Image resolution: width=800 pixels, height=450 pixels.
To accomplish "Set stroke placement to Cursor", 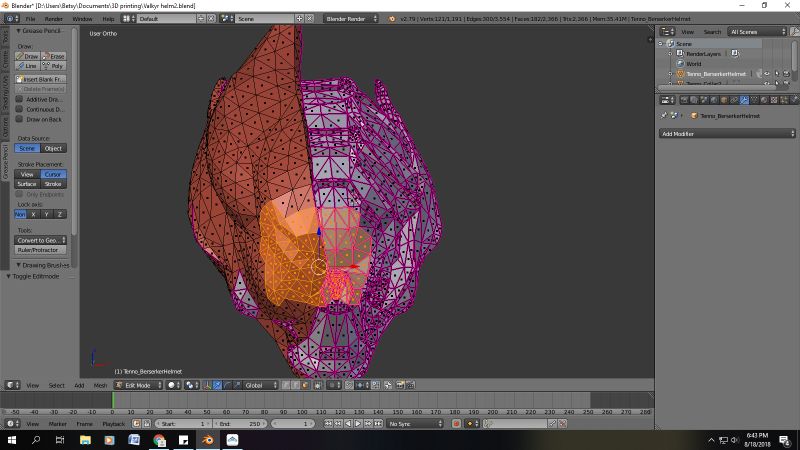I will point(54,174).
